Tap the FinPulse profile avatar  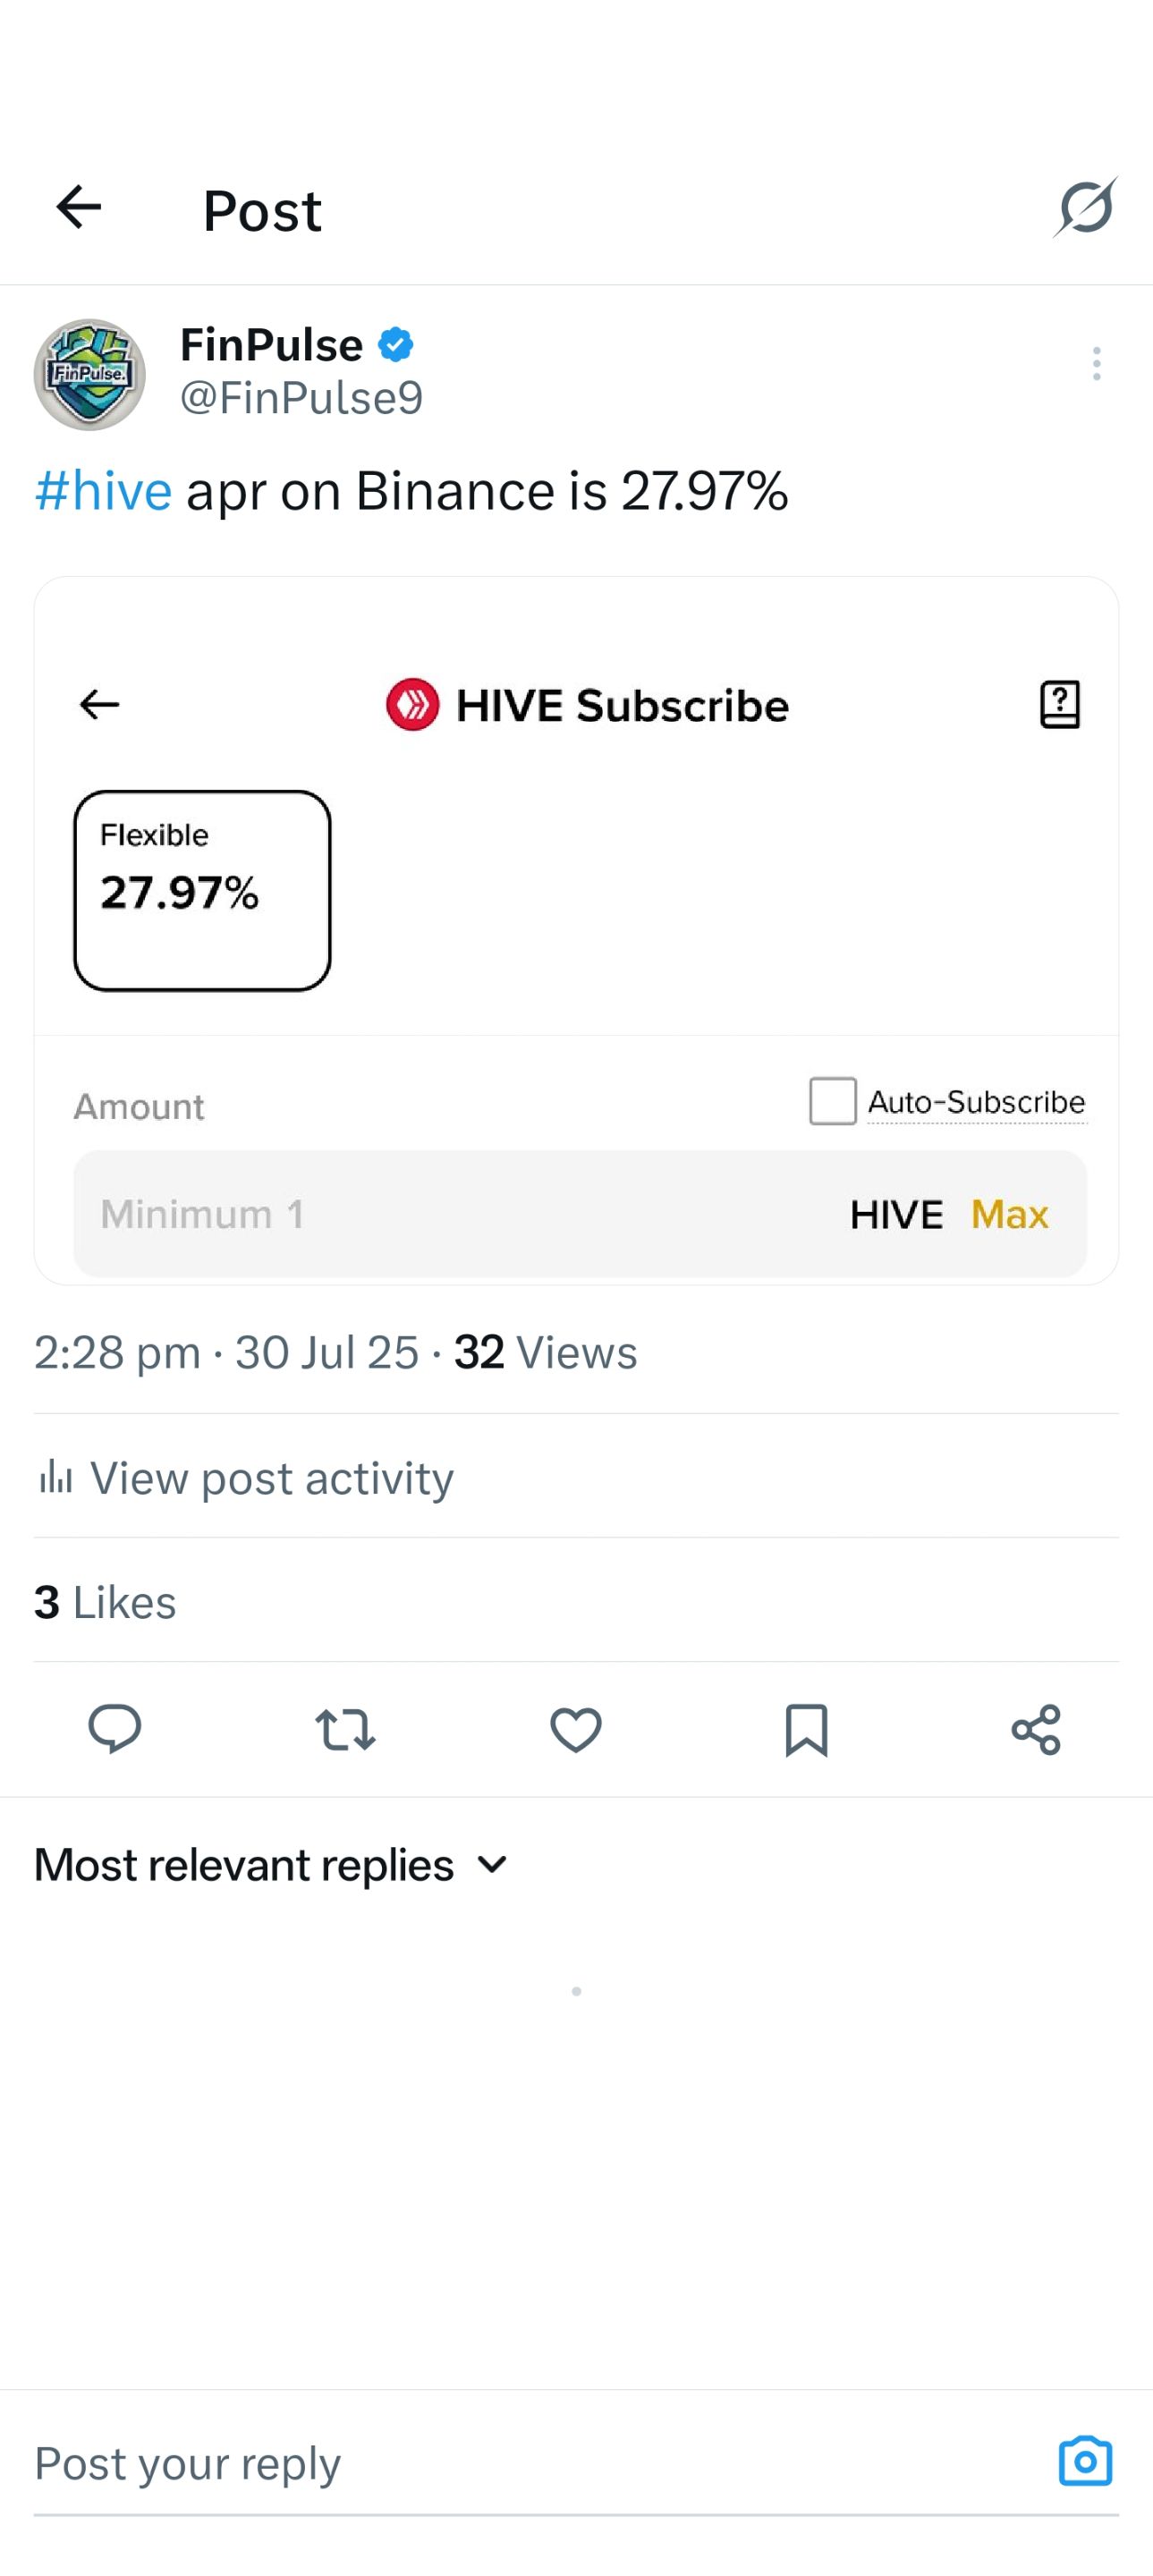90,374
